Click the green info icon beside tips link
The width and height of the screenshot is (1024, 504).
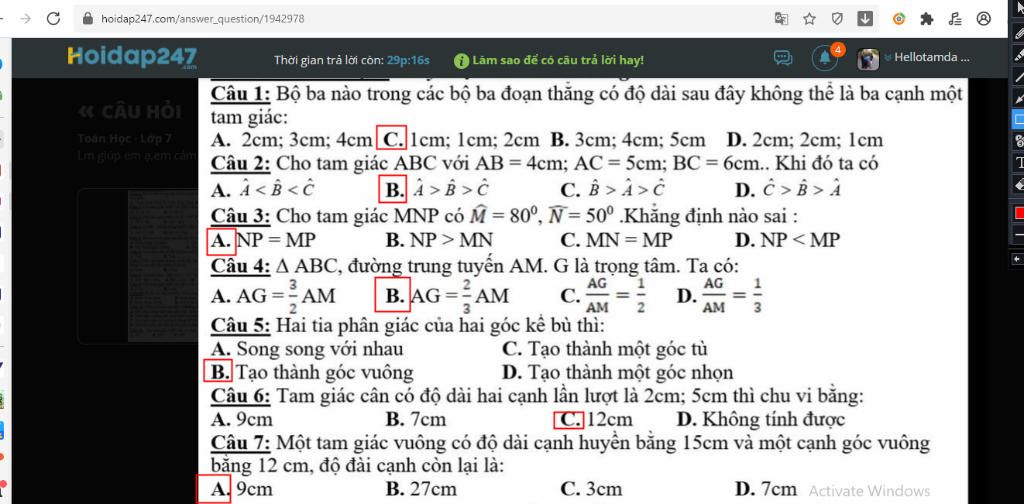pos(461,60)
